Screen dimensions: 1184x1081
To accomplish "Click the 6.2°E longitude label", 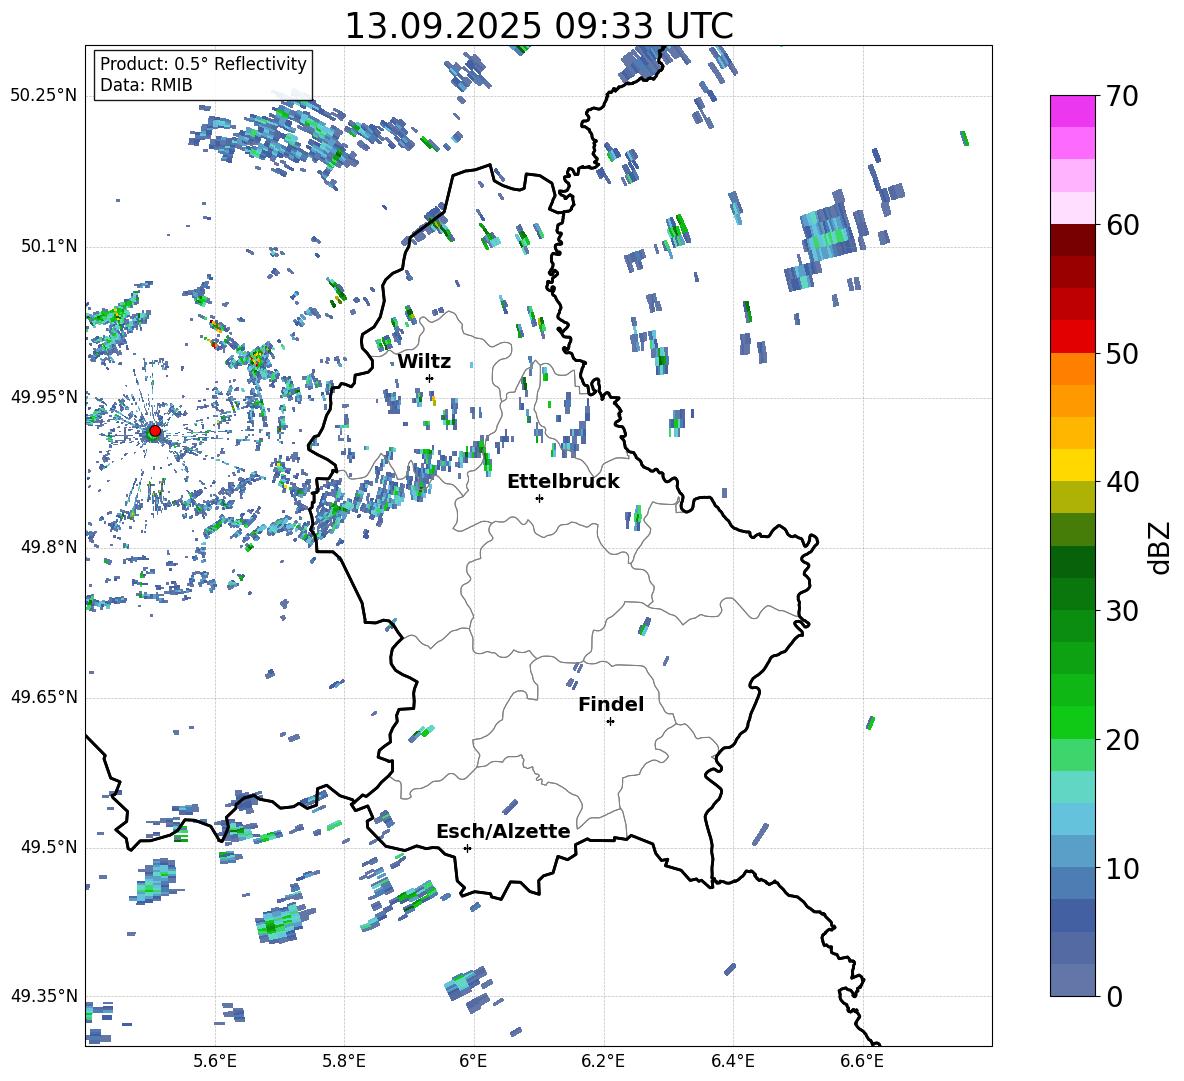I will tap(603, 1061).
